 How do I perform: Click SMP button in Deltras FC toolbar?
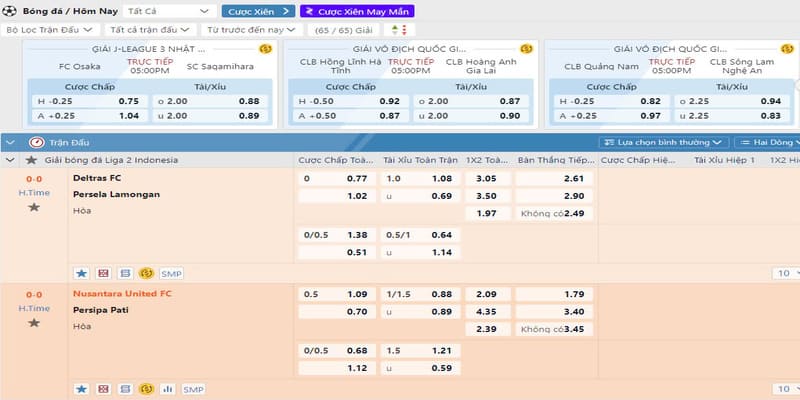click(171, 274)
